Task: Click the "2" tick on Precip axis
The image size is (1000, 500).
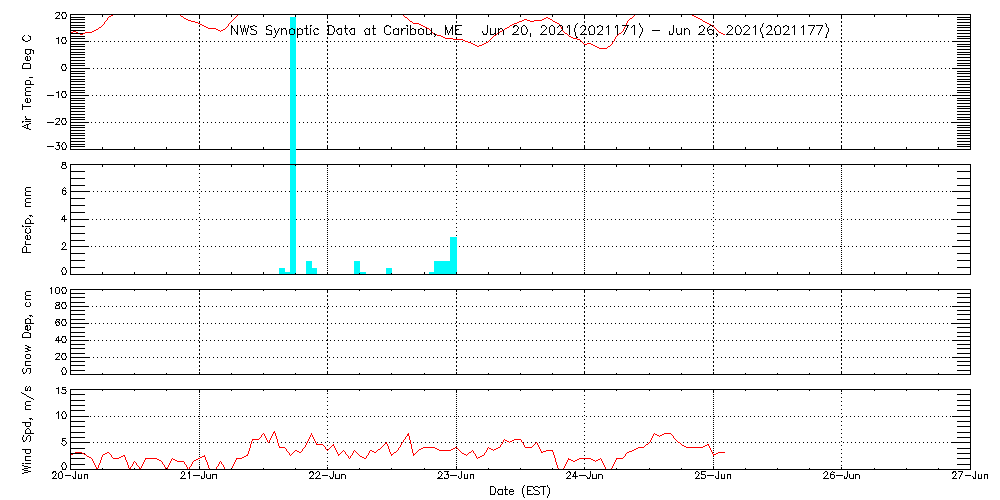Action: coord(64,246)
